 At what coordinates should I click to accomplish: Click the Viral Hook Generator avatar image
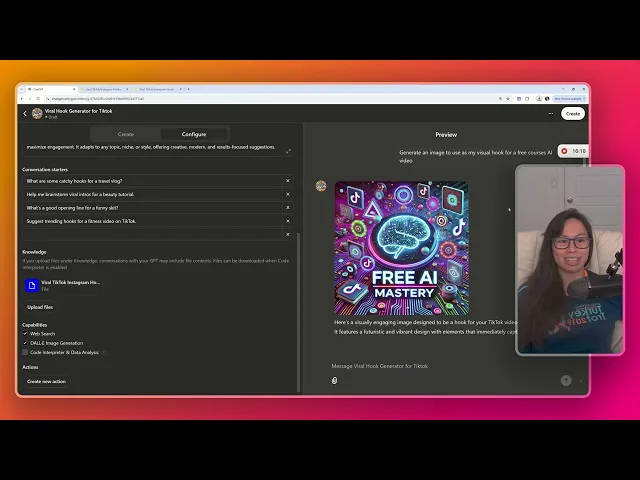coord(37,113)
